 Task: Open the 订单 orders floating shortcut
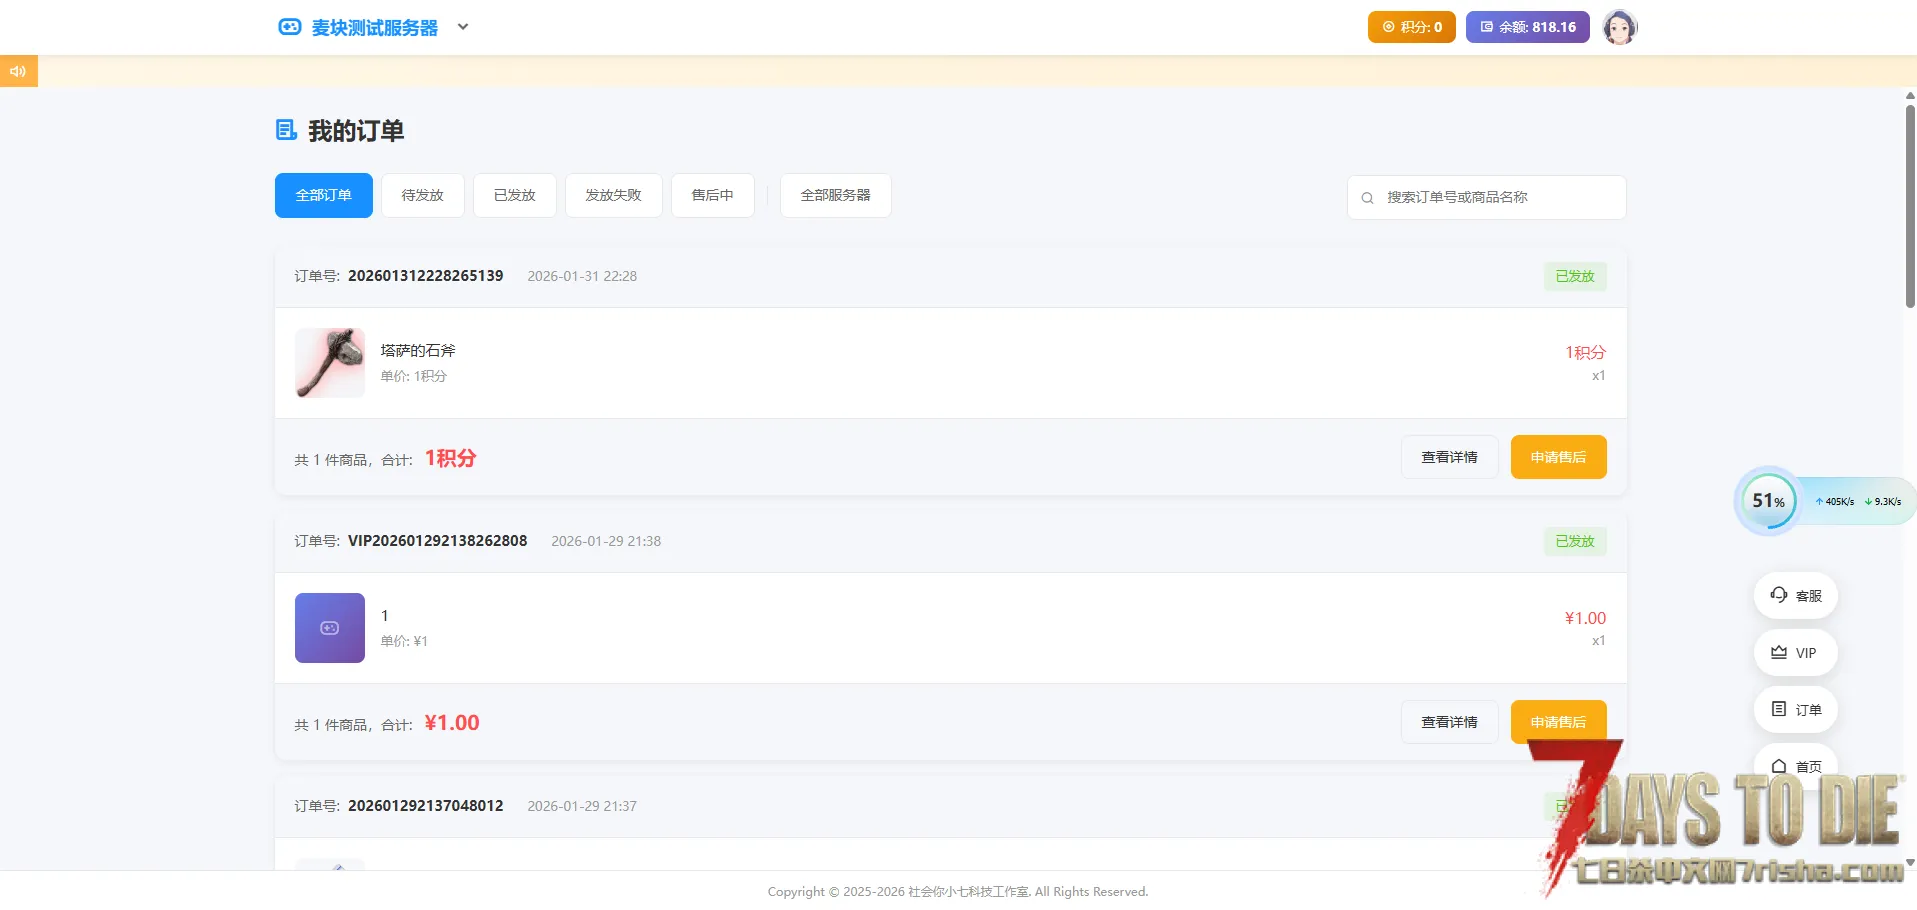[1795, 709]
